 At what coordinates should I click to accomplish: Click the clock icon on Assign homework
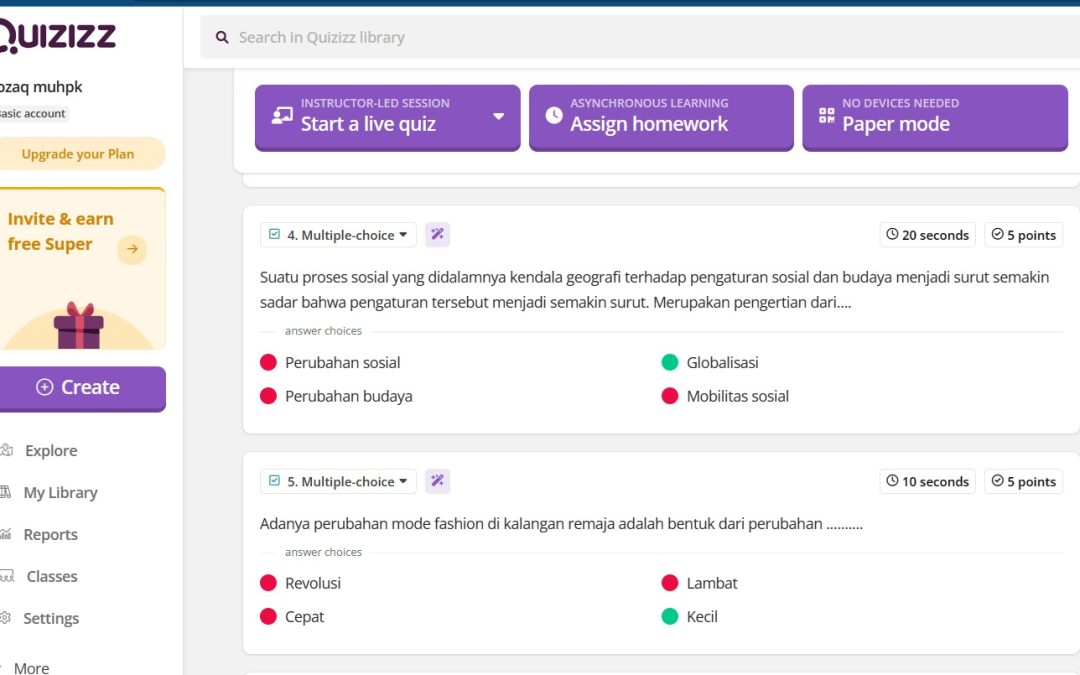(554, 115)
